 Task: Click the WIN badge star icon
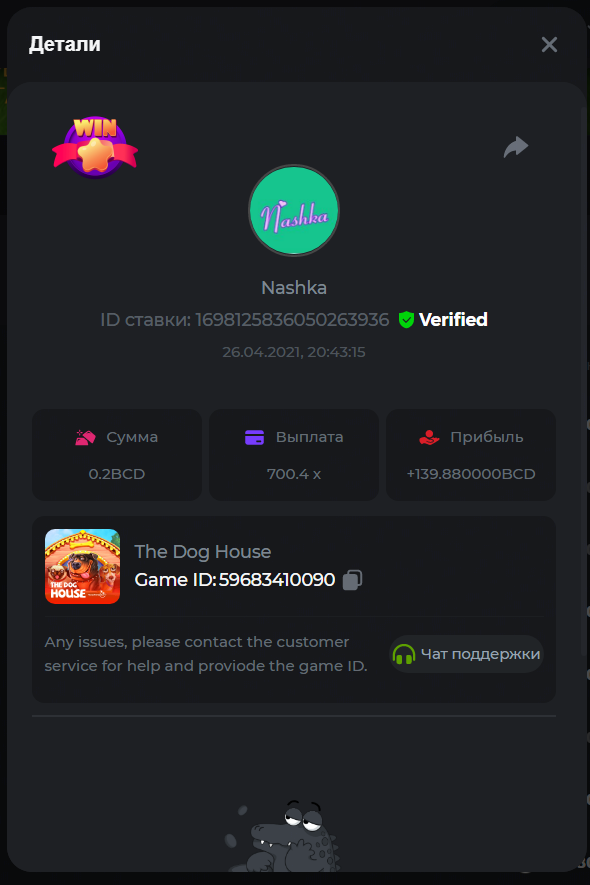pos(95,147)
